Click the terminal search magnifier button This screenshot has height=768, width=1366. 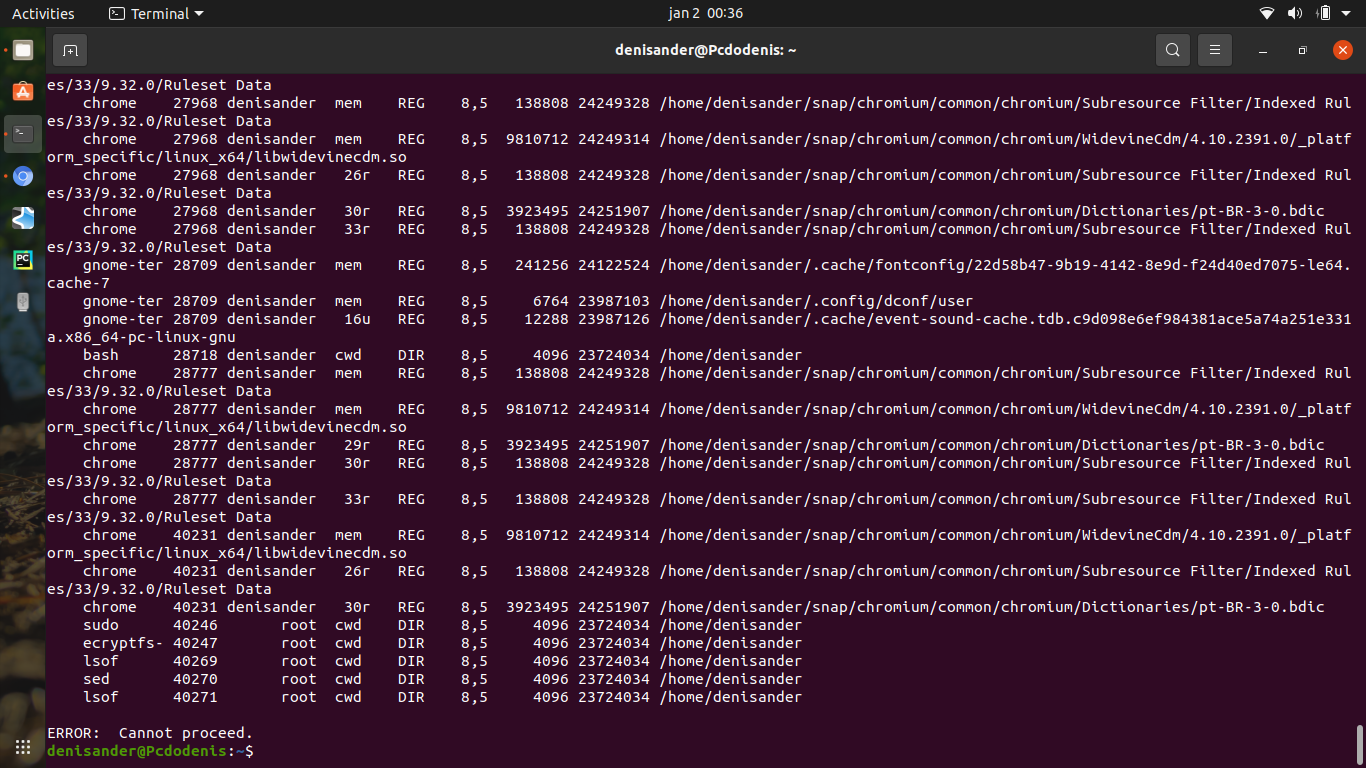click(1172, 50)
